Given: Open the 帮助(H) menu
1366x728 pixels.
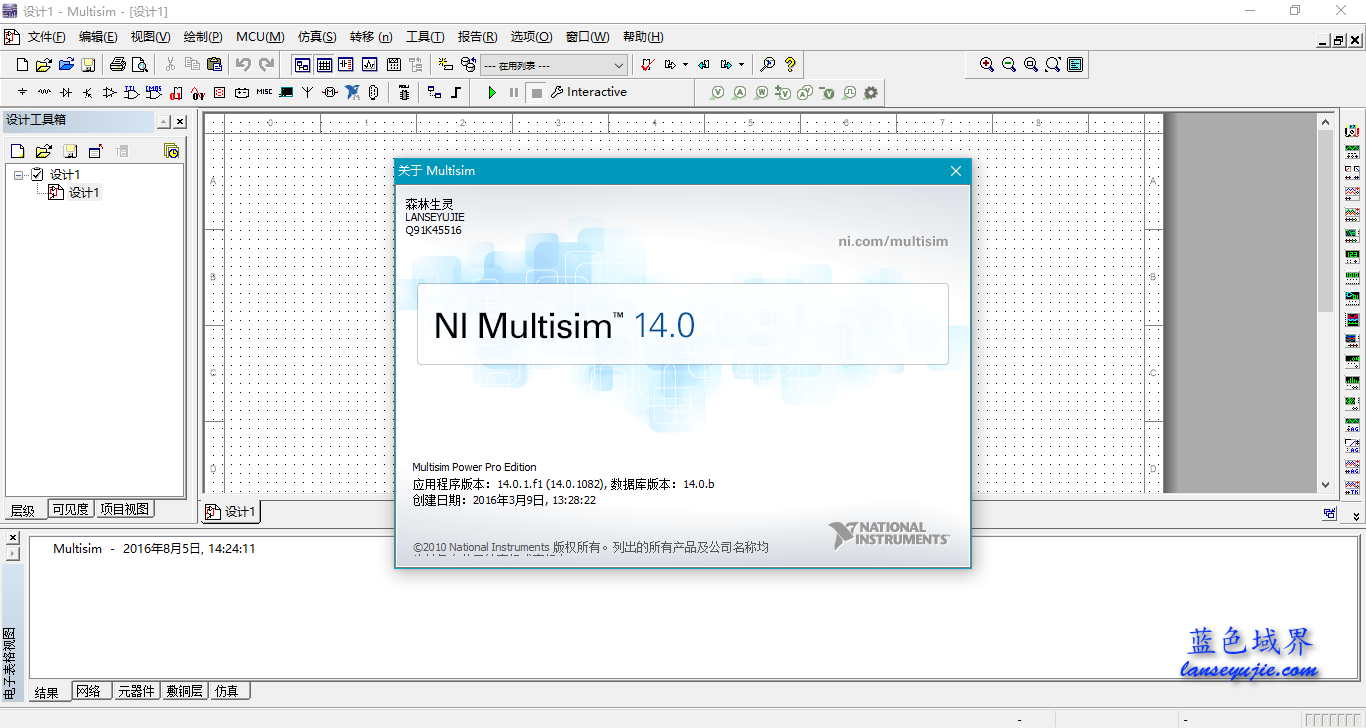Looking at the screenshot, I should pos(643,37).
